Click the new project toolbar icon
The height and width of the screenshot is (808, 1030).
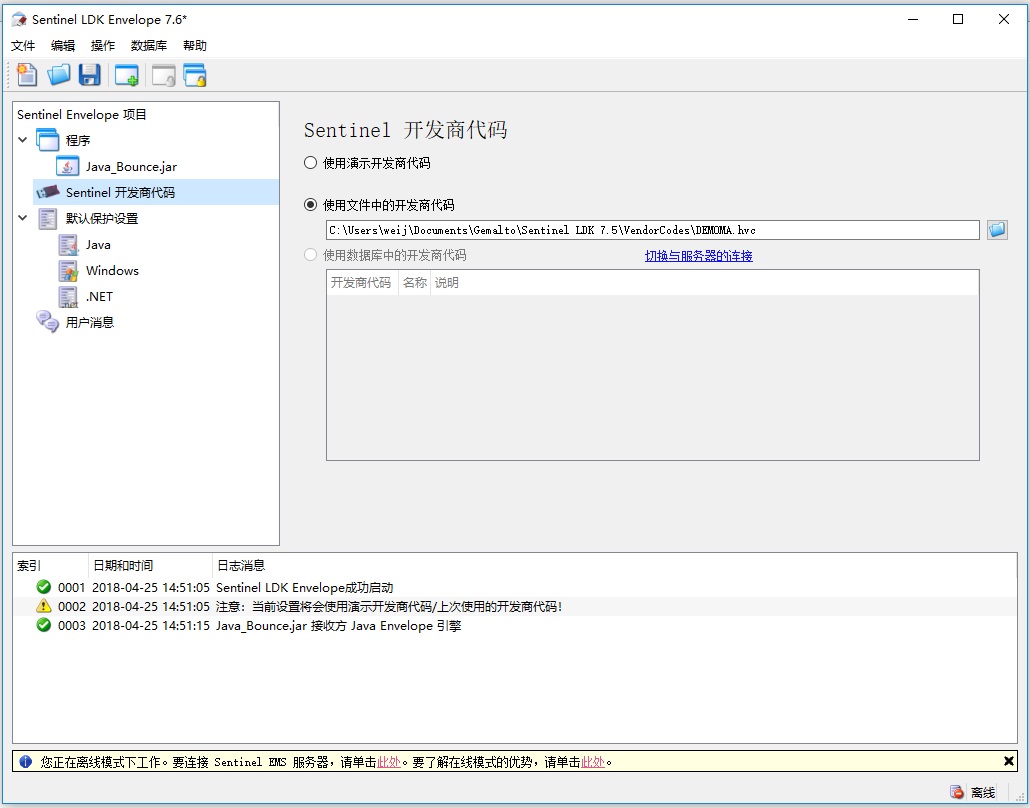point(27,75)
